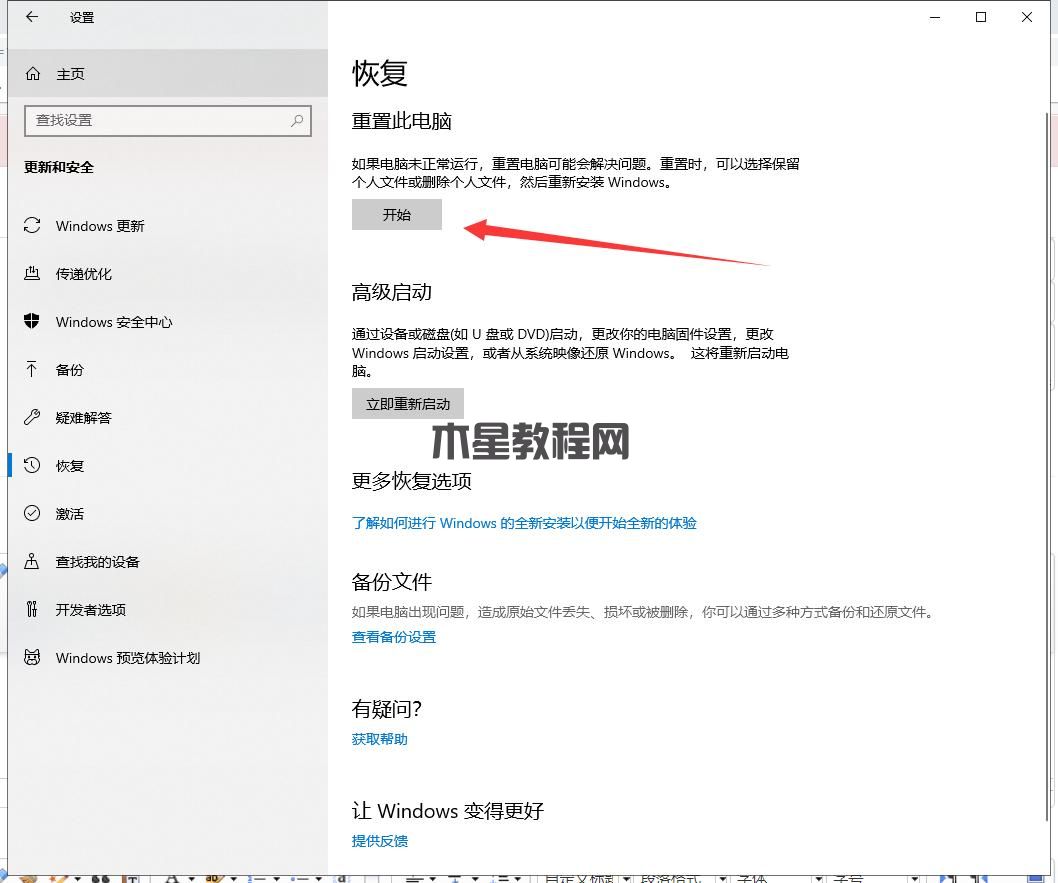
Task: Click the 设置 window title text
Action: click(x=82, y=18)
